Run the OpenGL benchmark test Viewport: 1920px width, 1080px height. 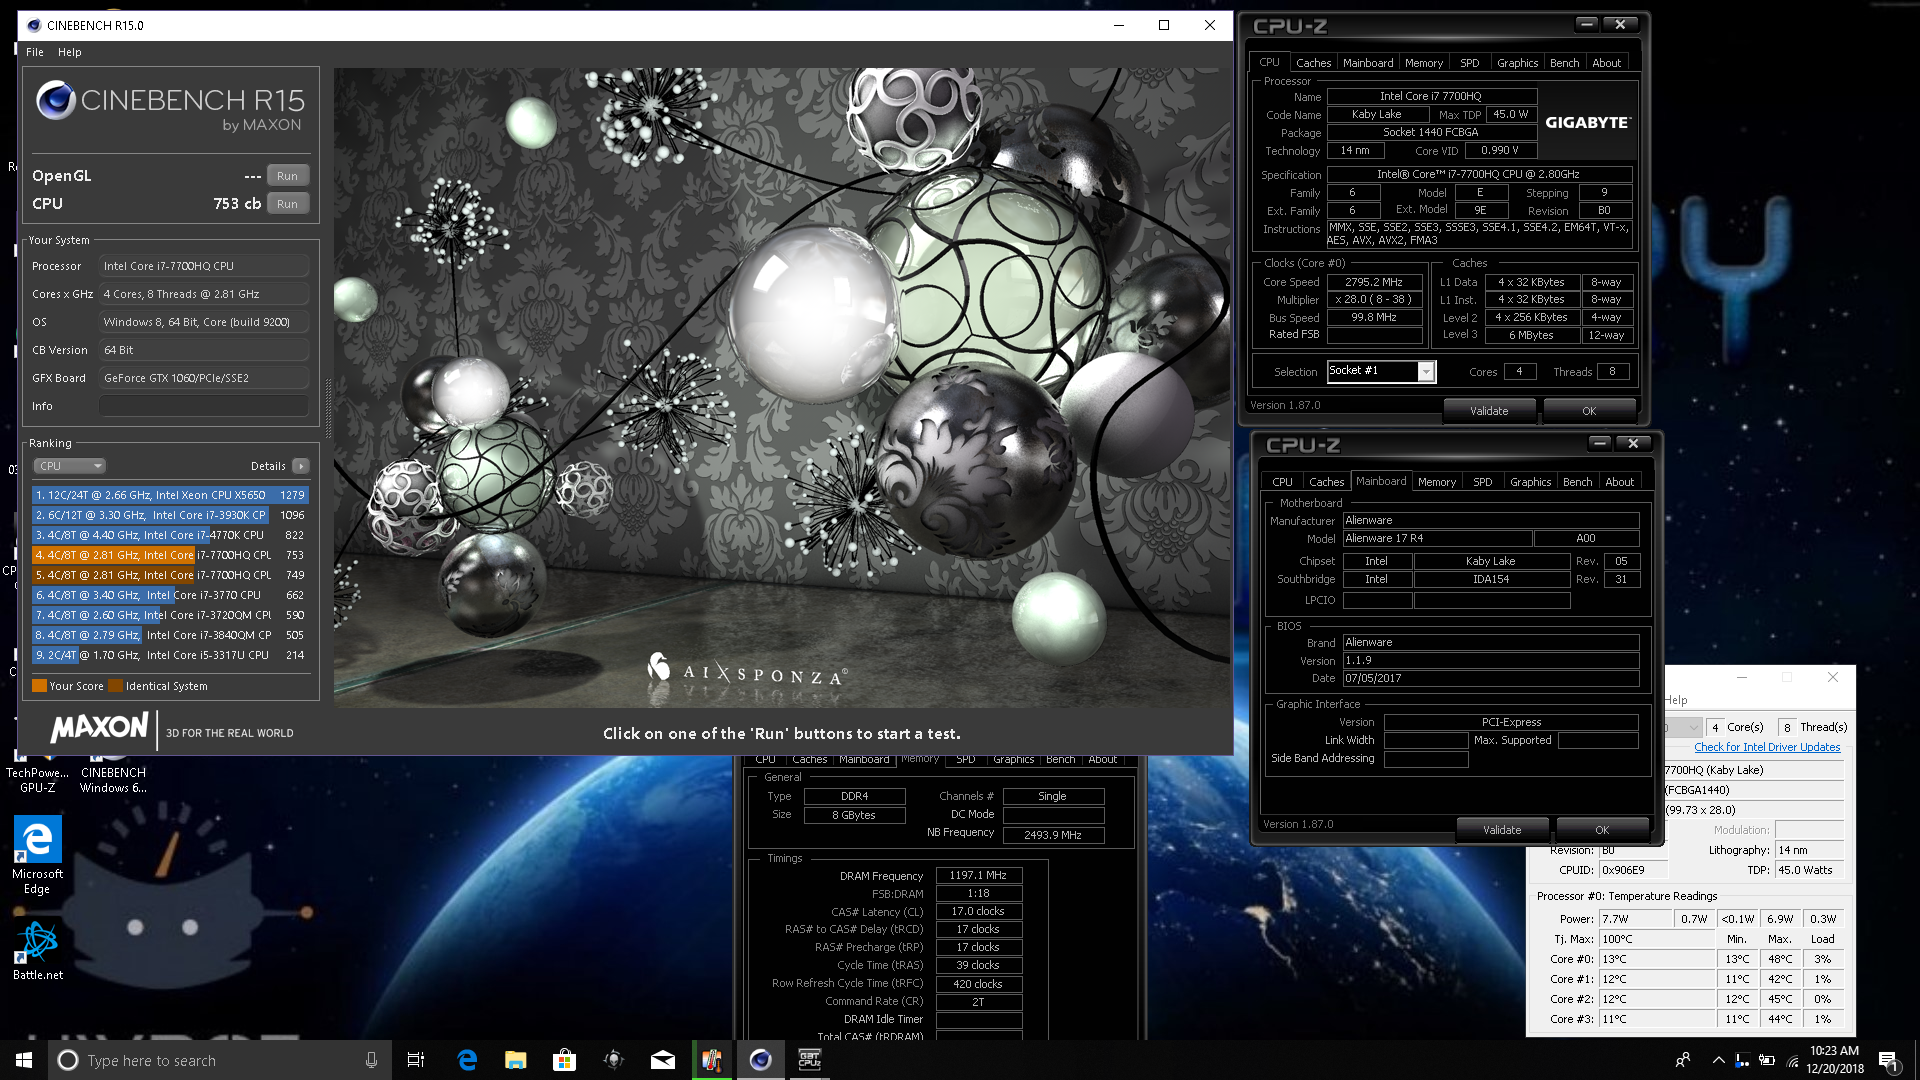tap(288, 176)
